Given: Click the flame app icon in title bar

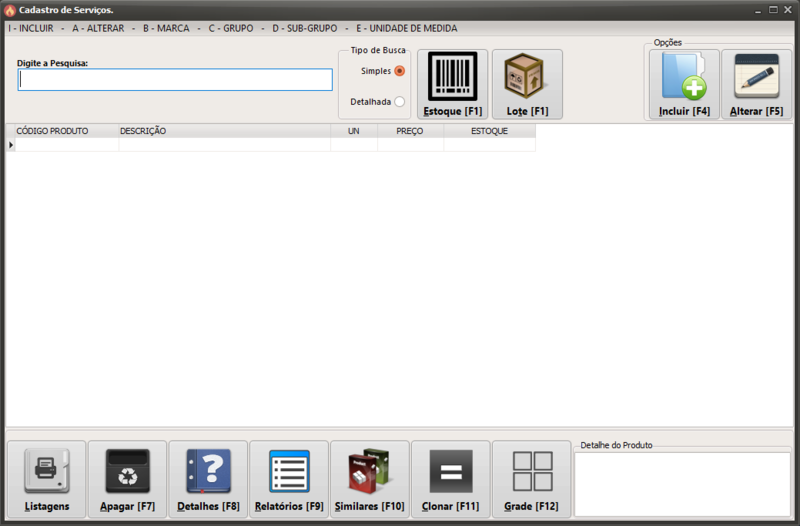Looking at the screenshot, I should (10, 10).
